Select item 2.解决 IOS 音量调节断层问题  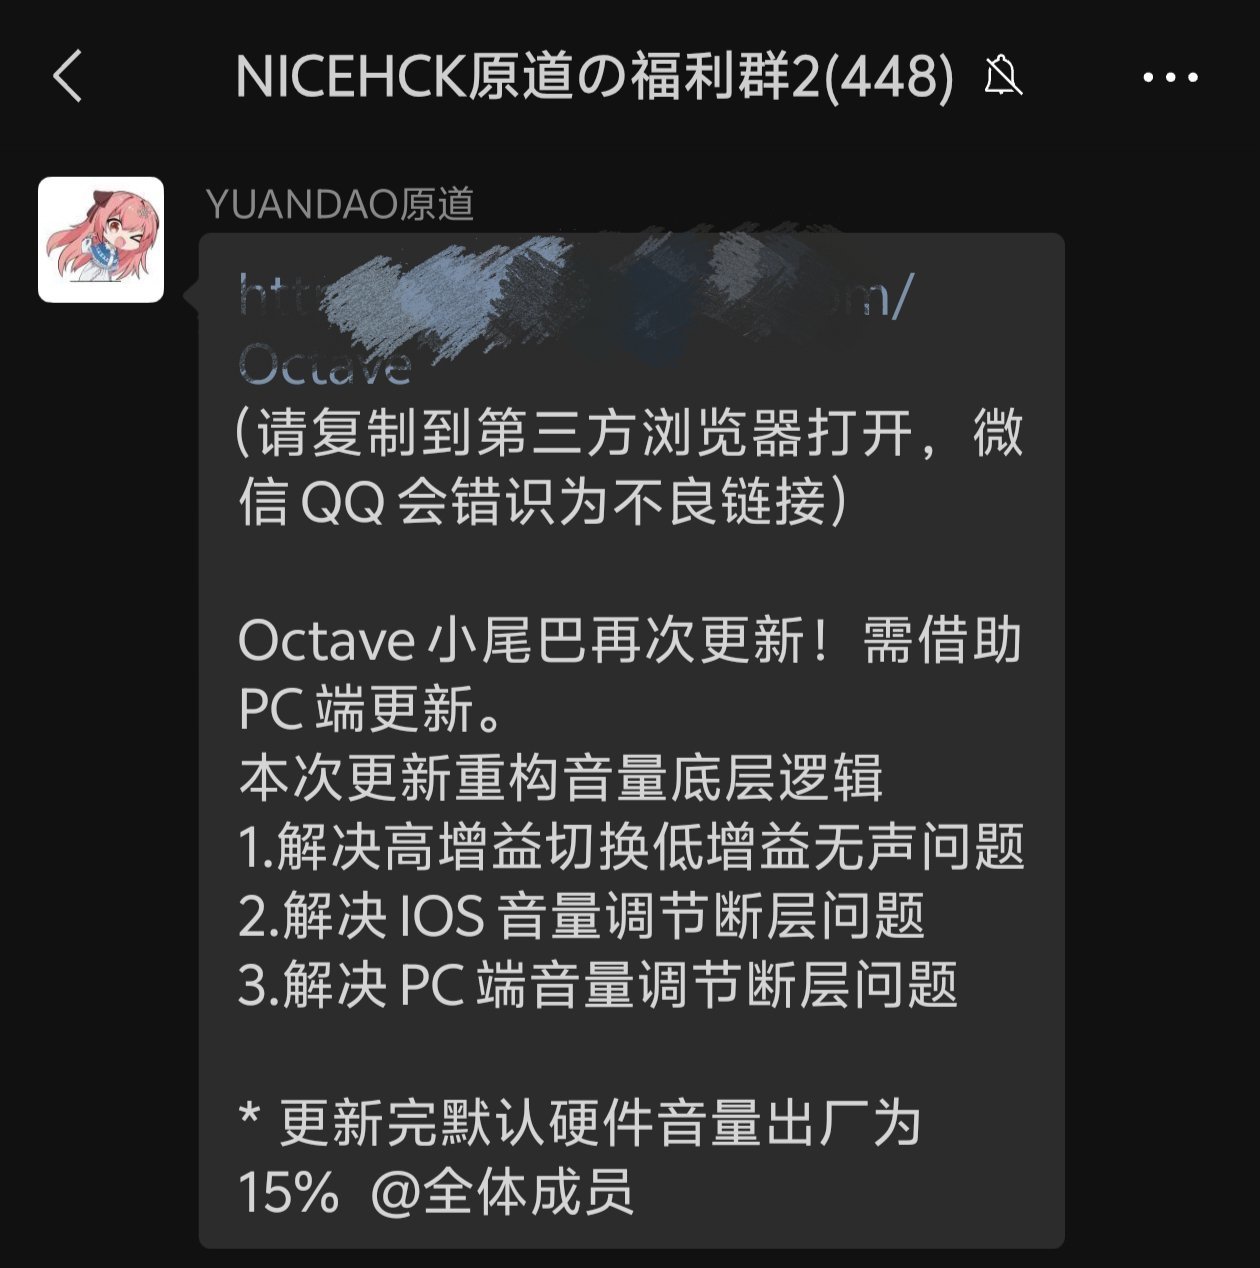click(x=582, y=916)
